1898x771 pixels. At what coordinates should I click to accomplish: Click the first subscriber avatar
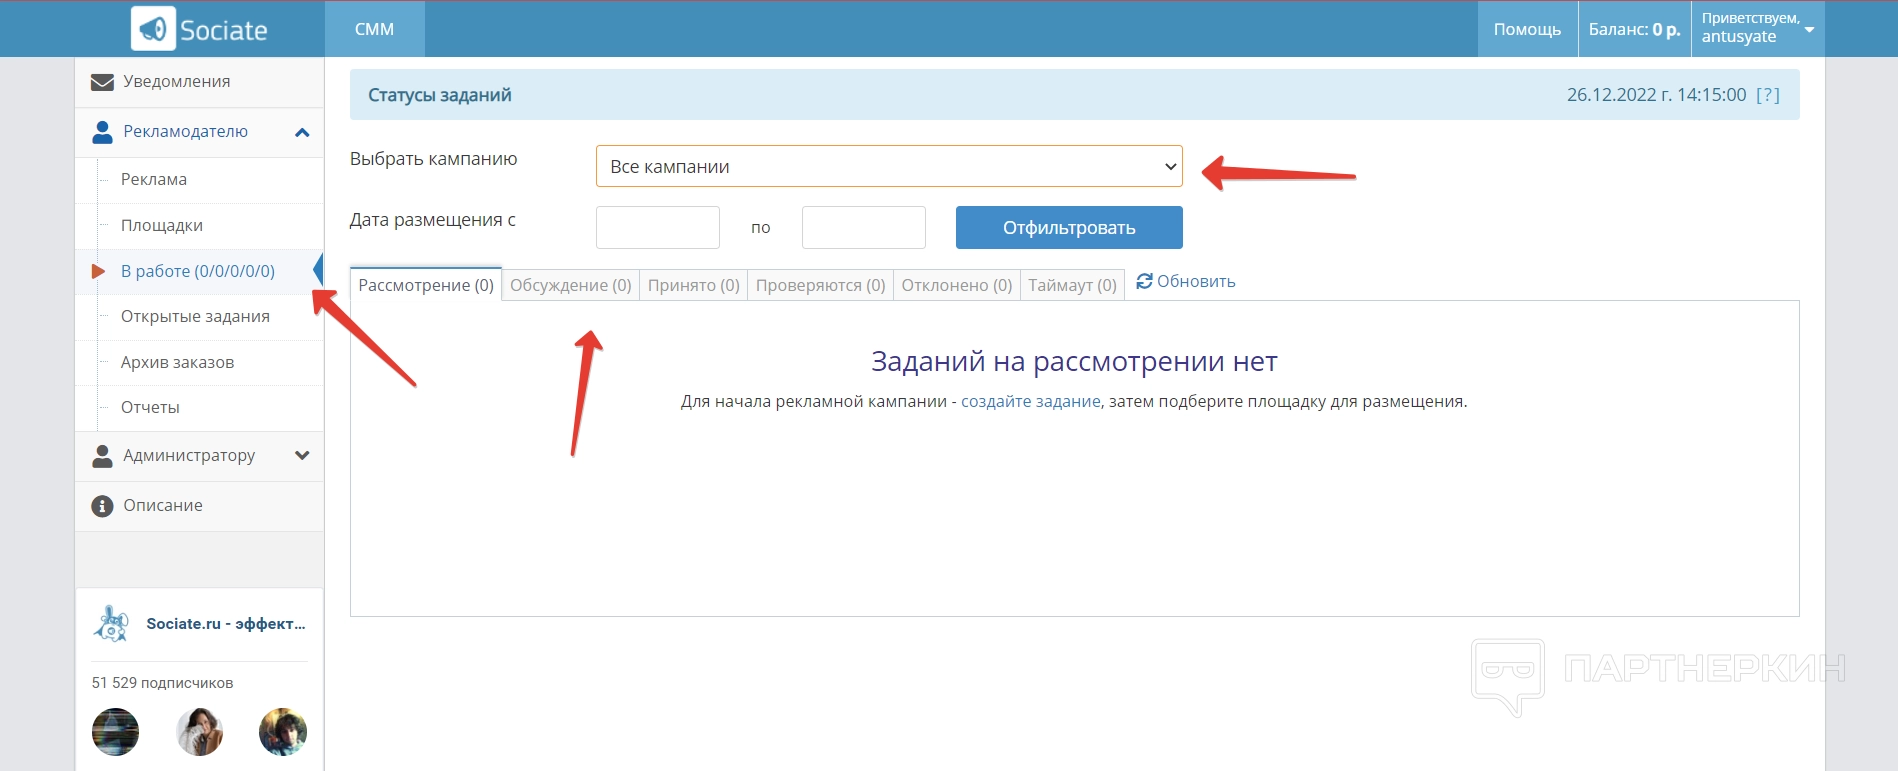pos(116,732)
